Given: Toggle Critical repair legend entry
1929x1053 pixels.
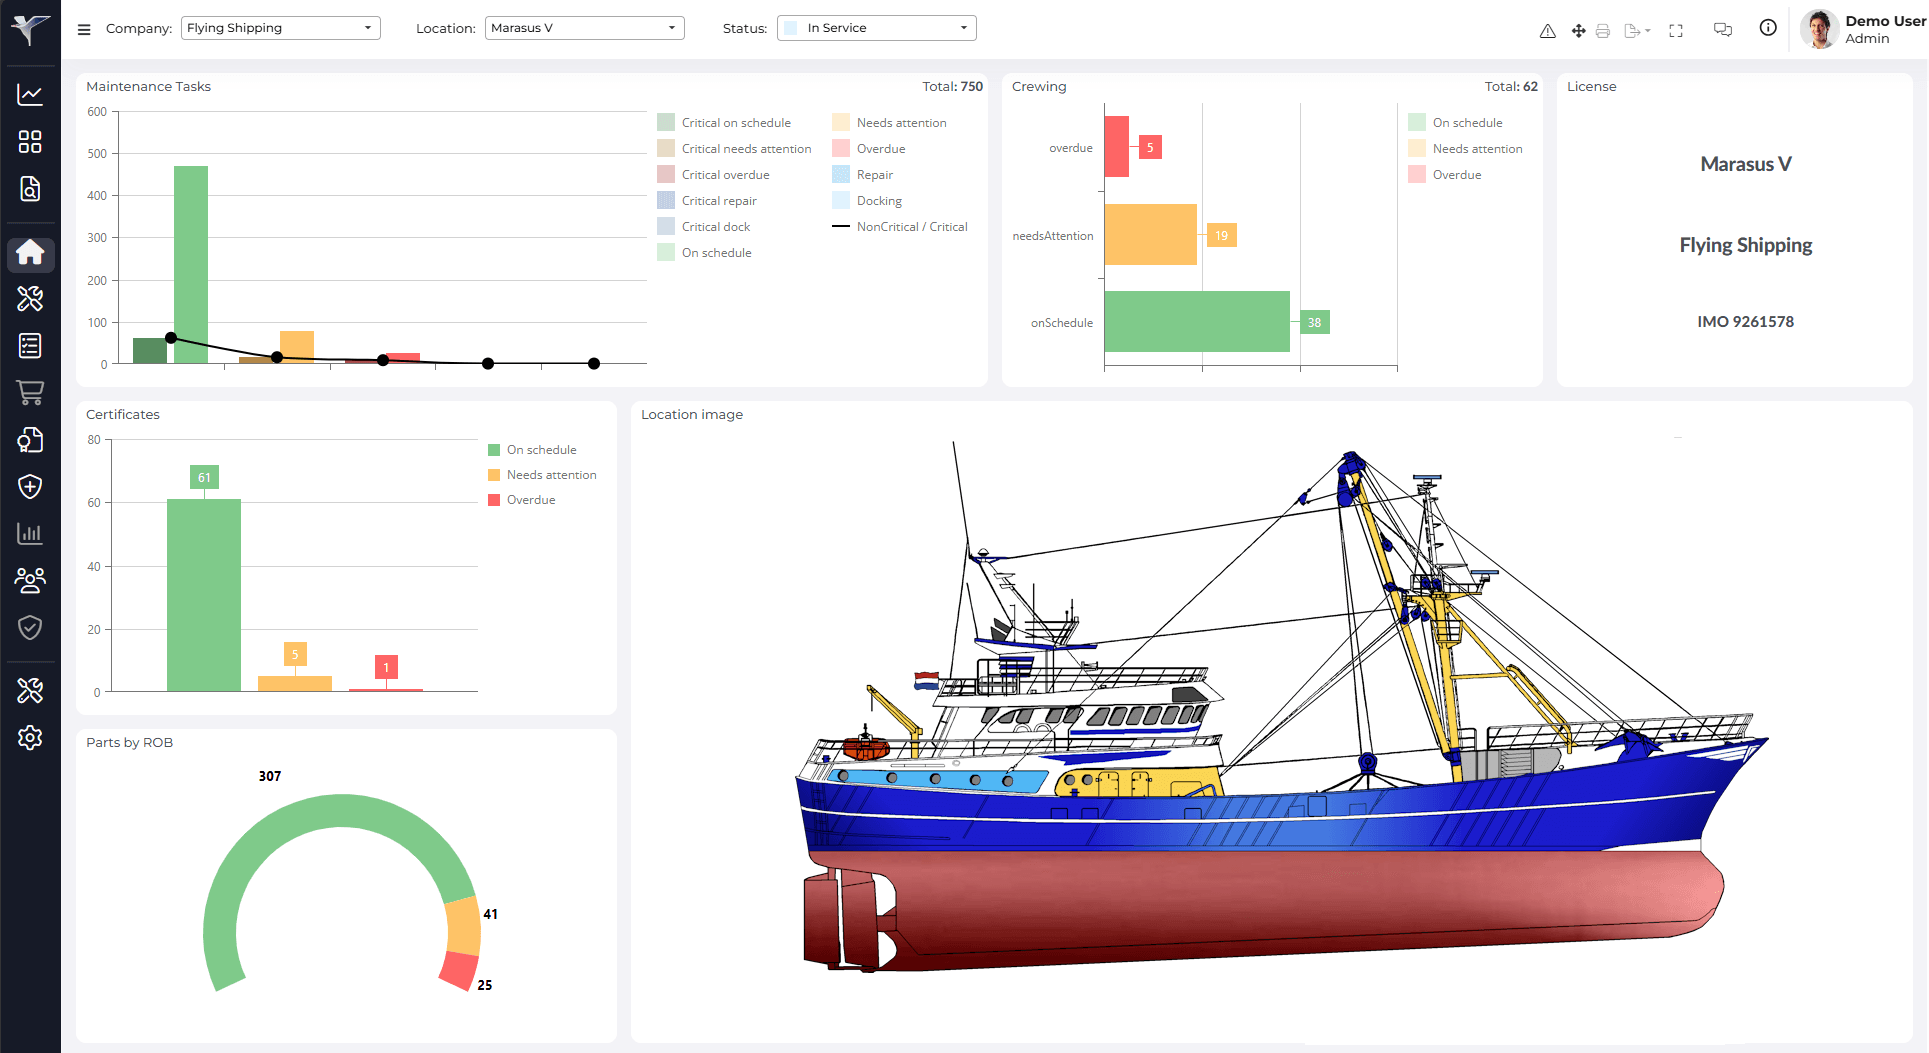Looking at the screenshot, I should tap(707, 201).
